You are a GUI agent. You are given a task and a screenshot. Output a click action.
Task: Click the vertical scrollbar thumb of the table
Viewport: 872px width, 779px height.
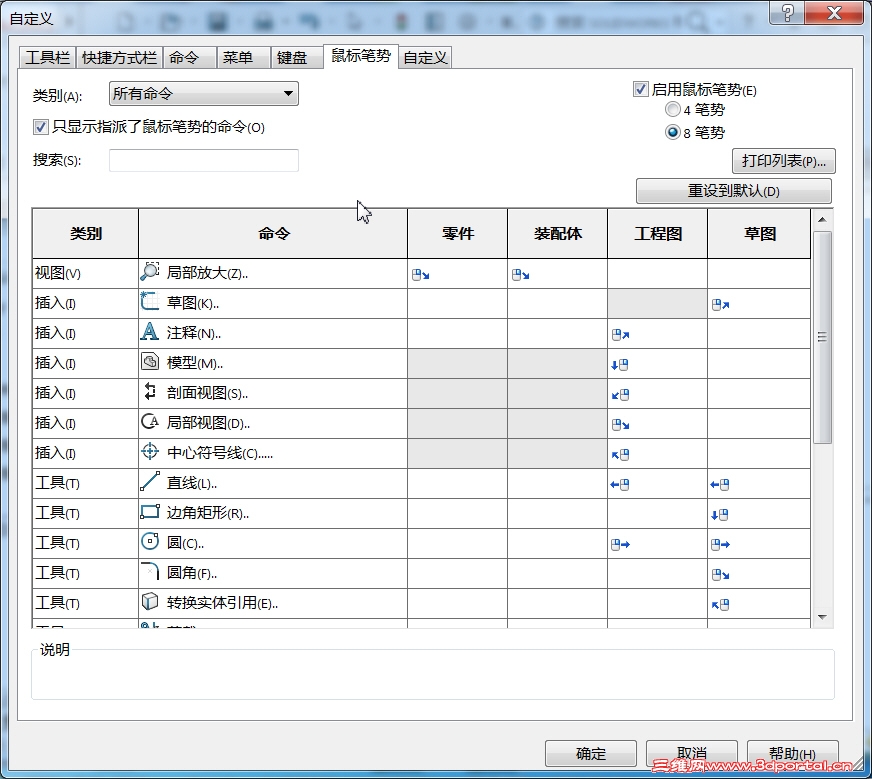coord(822,337)
